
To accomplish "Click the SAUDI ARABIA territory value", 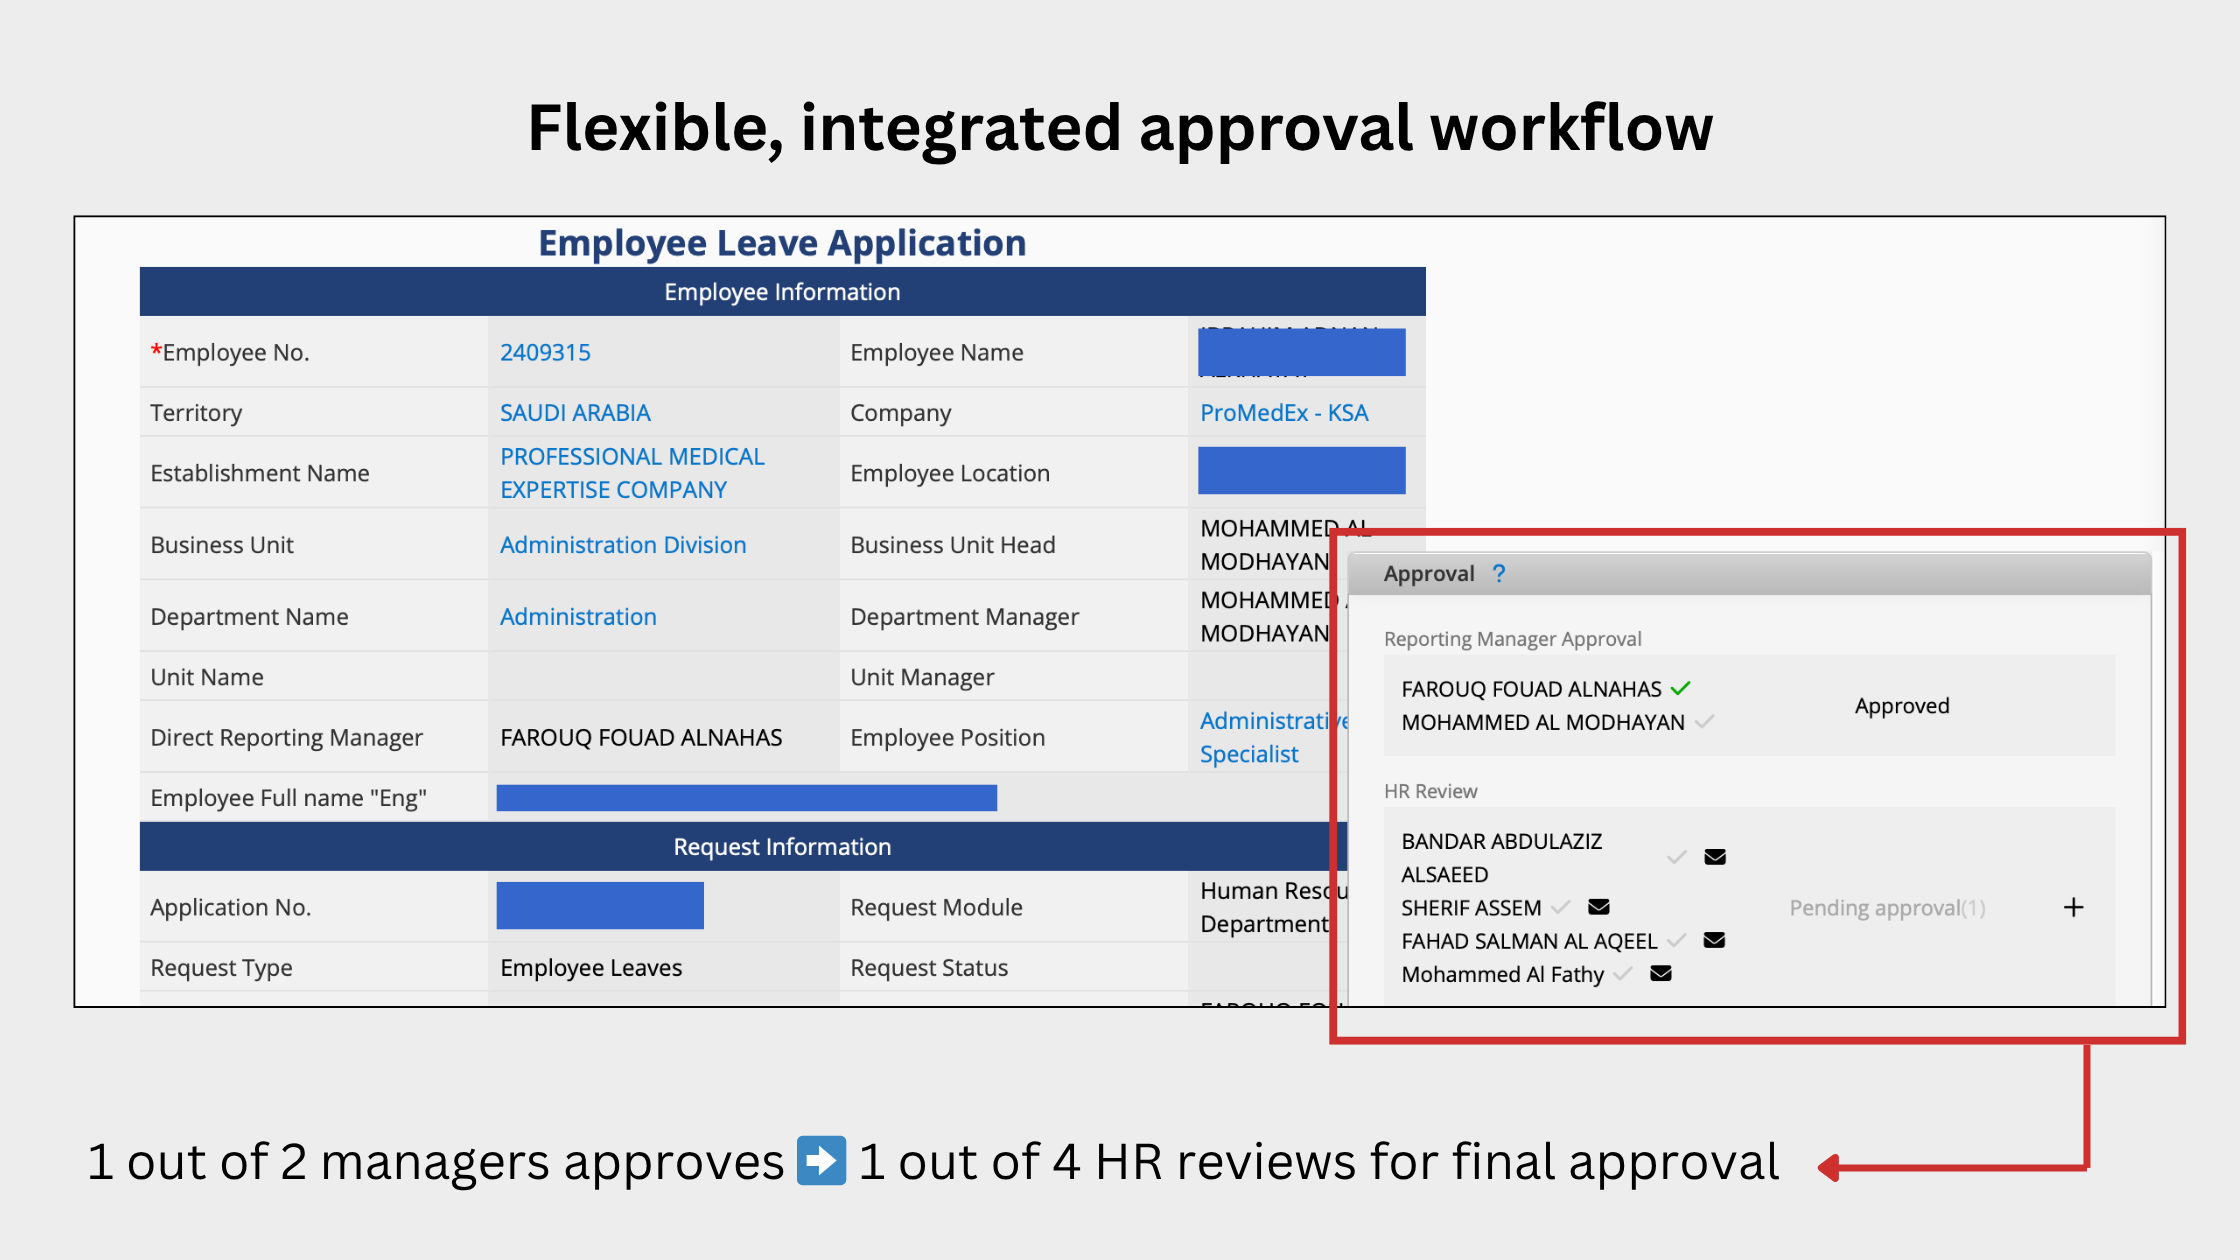I will coord(575,412).
